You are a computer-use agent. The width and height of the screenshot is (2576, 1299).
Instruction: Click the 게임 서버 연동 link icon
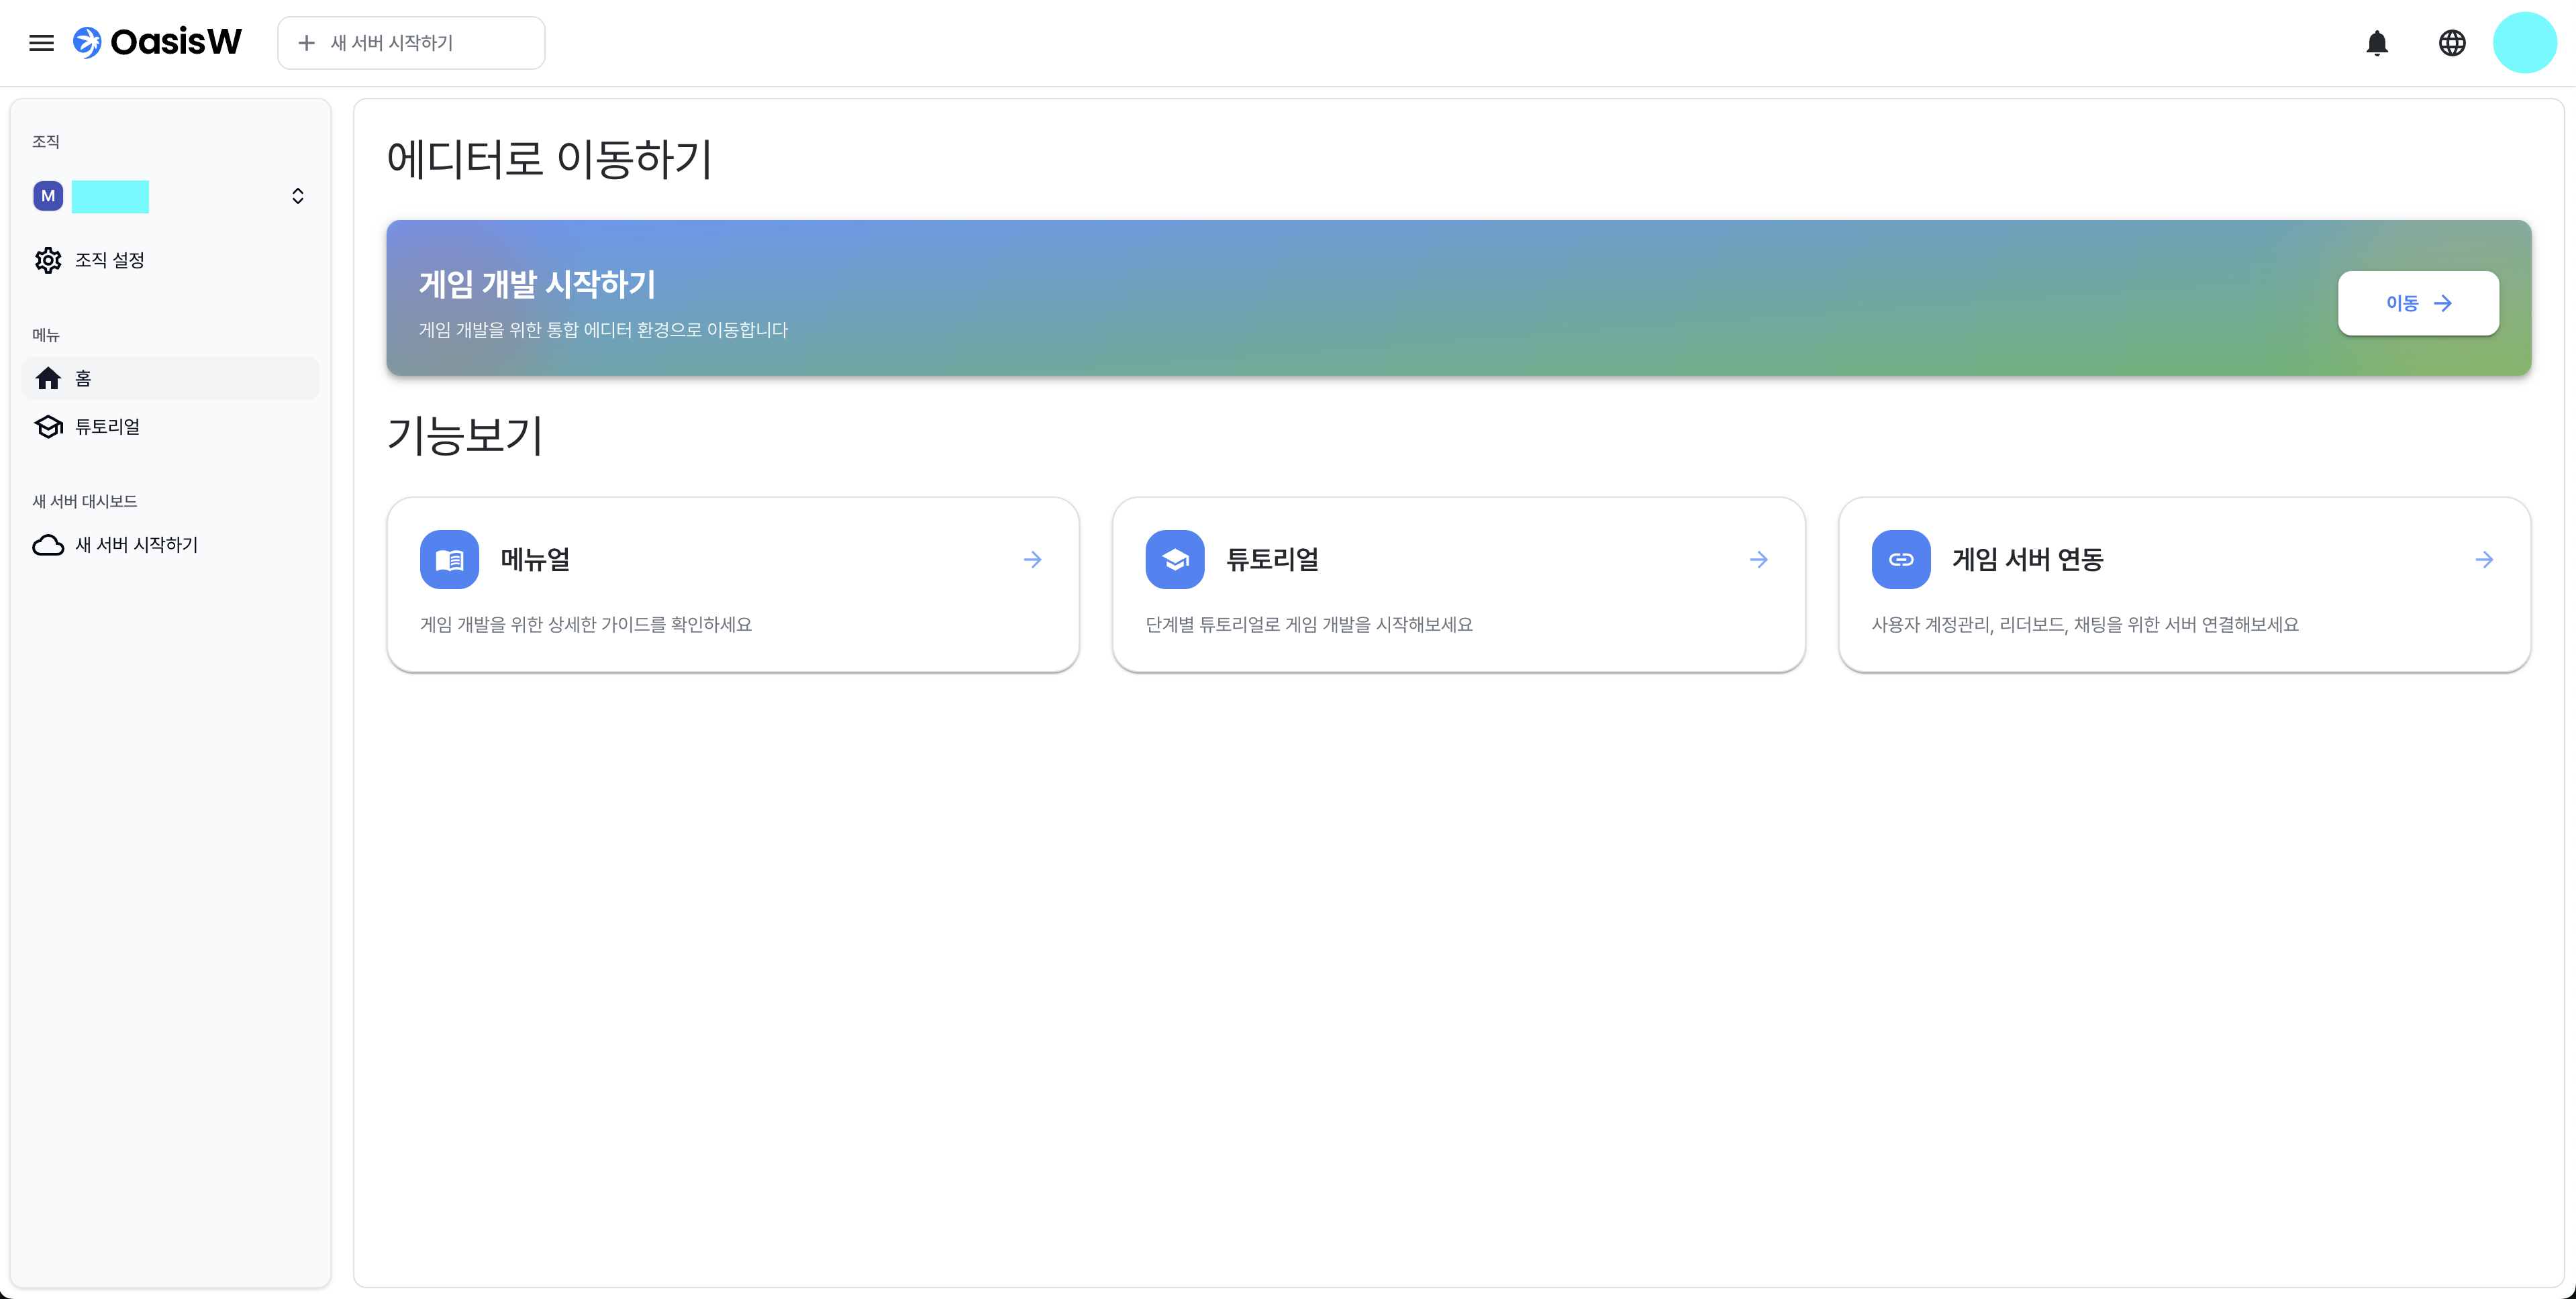tap(1900, 559)
